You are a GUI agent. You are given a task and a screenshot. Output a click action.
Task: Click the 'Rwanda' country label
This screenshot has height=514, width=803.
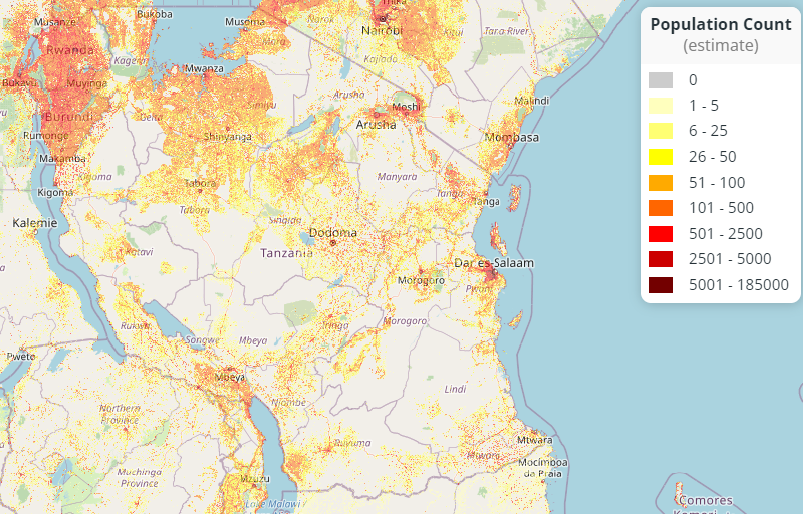(x=70, y=50)
